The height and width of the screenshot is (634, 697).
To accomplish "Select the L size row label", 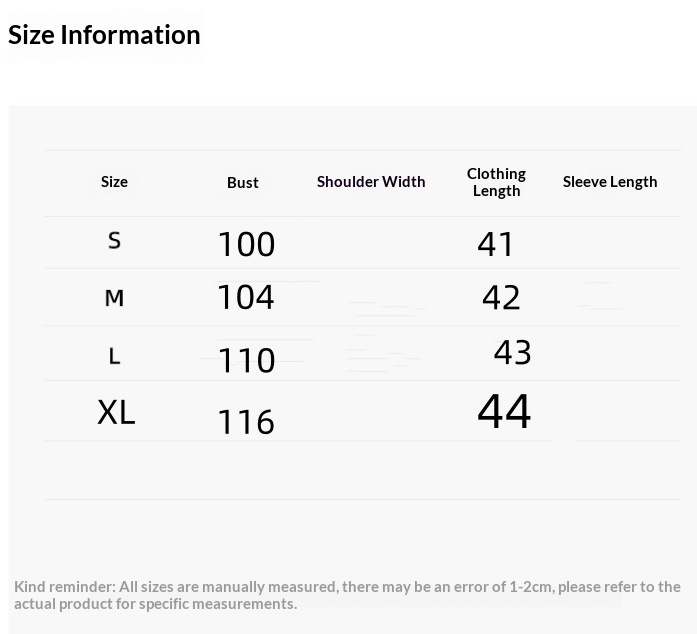I will pos(114,357).
